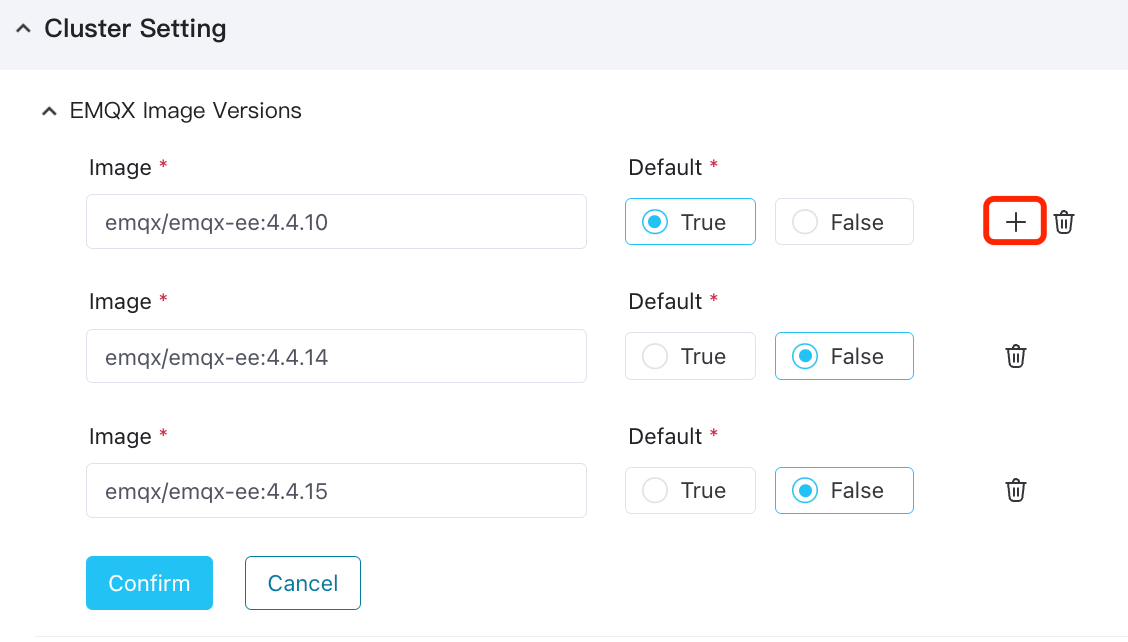Collapse the Cluster Setting section
The height and width of the screenshot is (642, 1128).
click(23, 30)
